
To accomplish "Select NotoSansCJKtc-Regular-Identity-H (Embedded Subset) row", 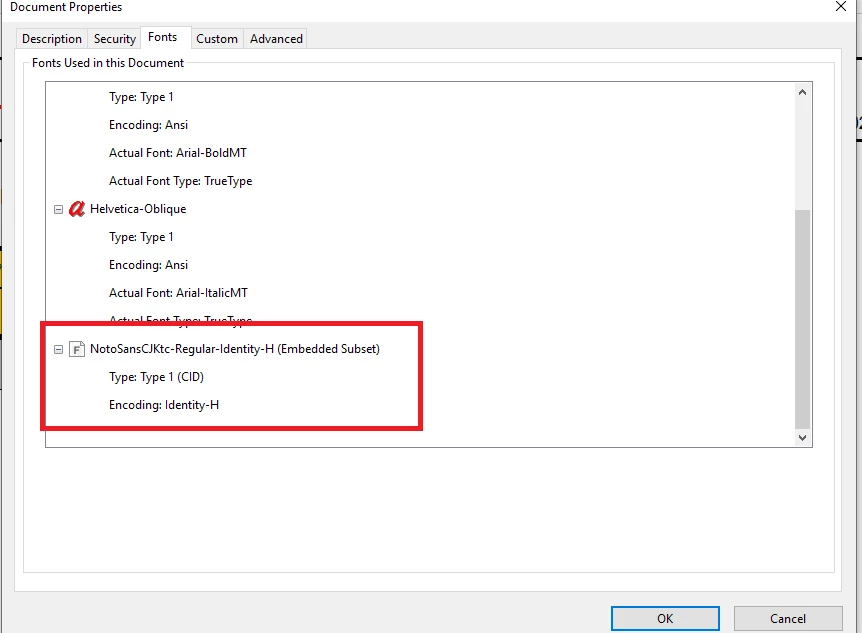I will point(235,349).
